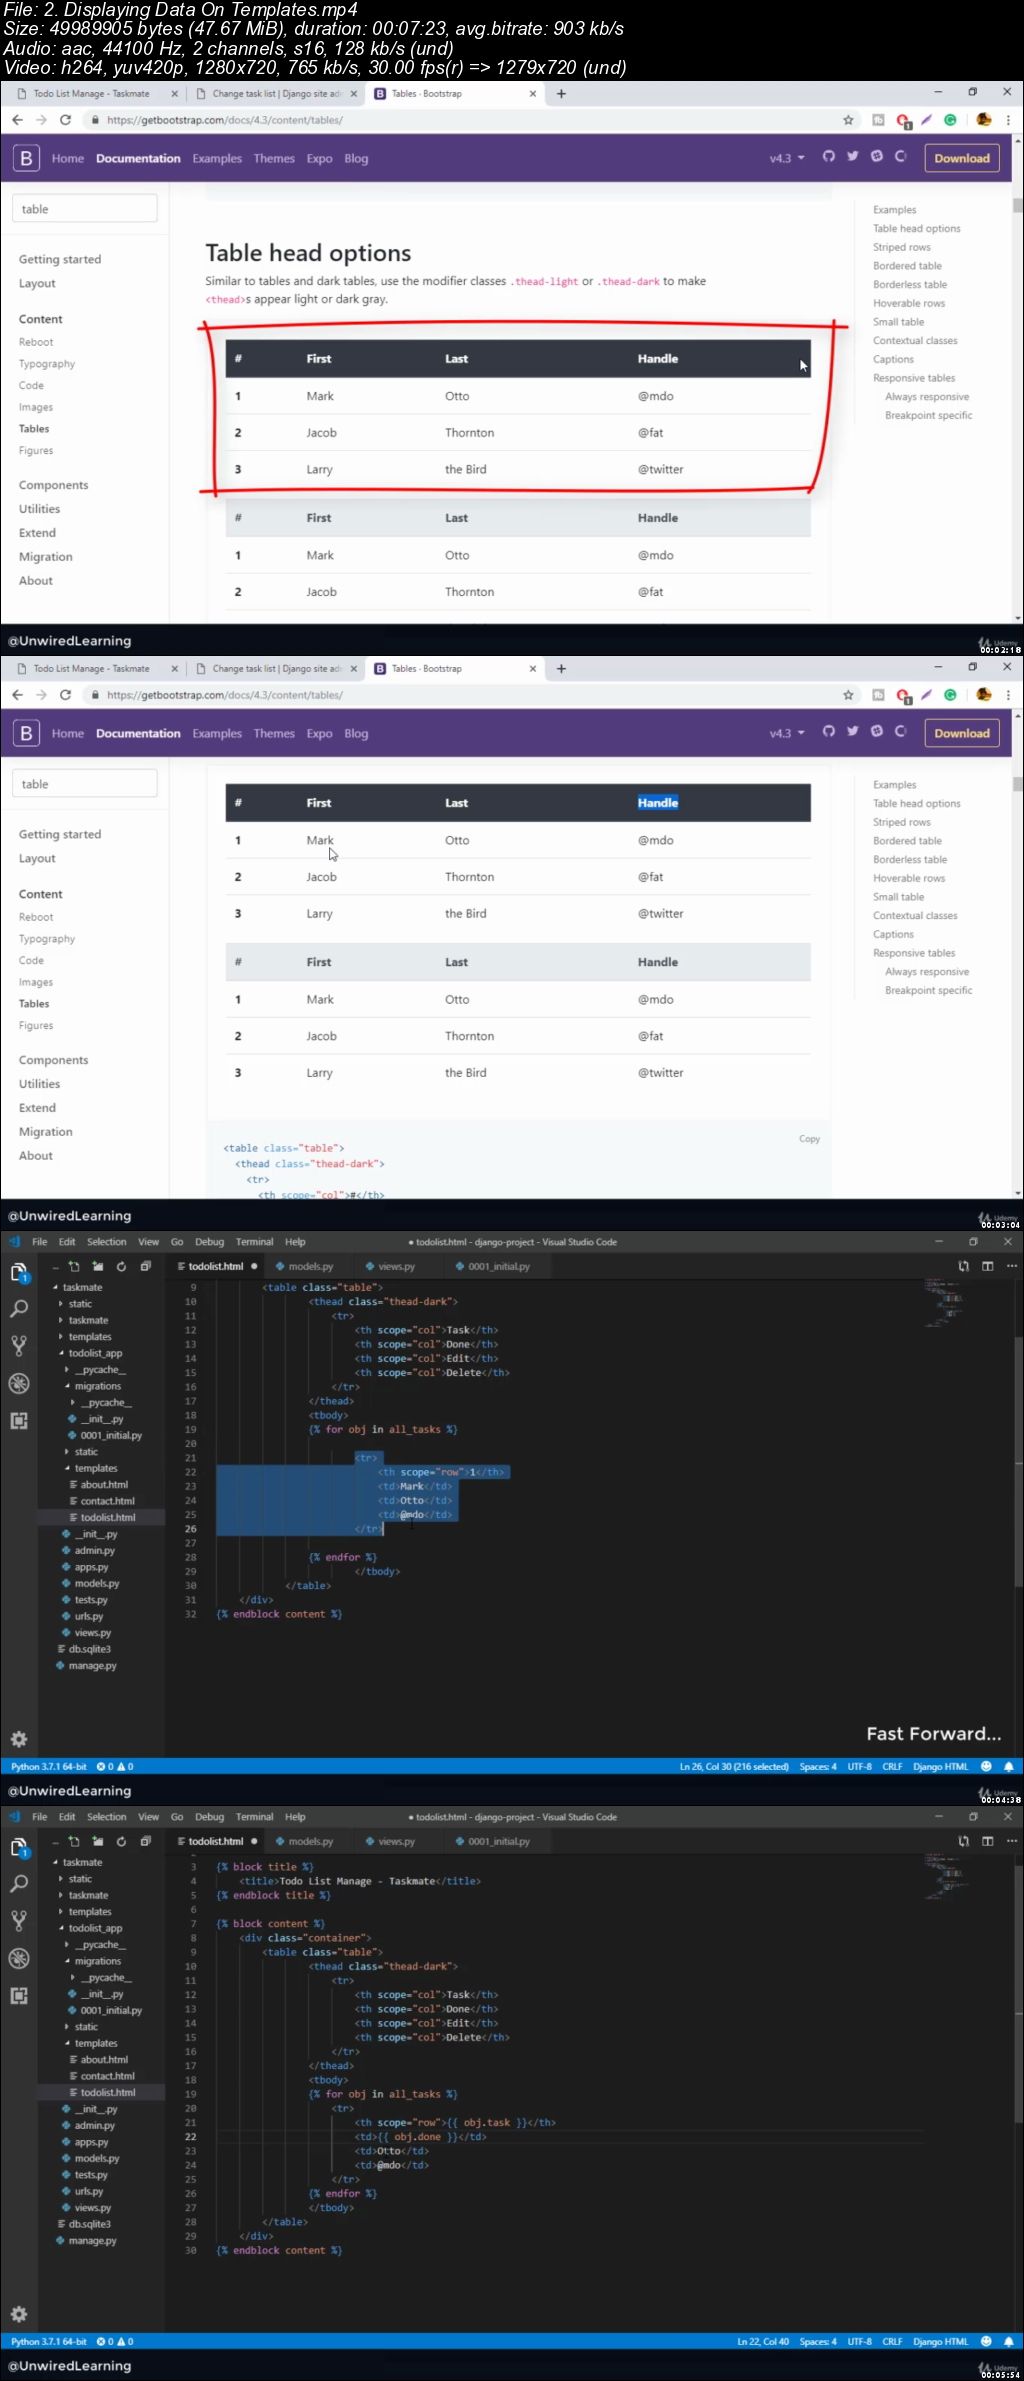Open Extensions view in the Fast Forward editor
This screenshot has height=2381, width=1024.
point(19,1421)
